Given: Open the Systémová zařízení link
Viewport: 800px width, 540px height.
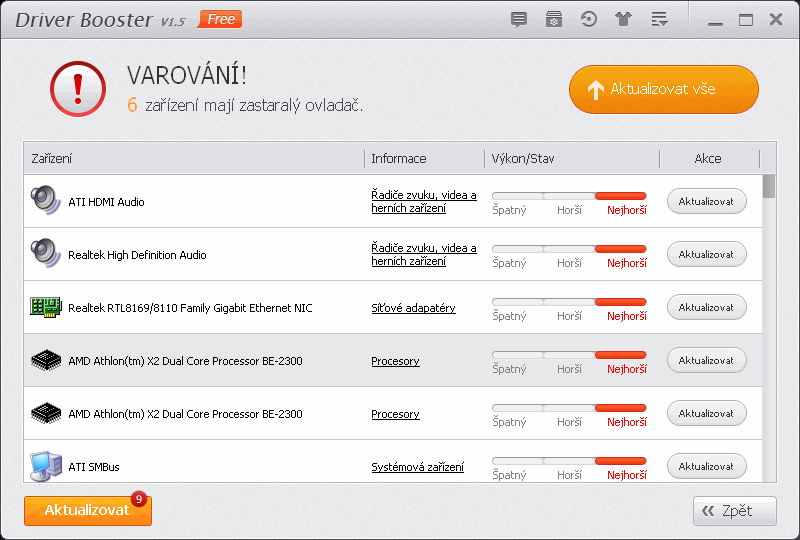Looking at the screenshot, I should click(x=417, y=467).
